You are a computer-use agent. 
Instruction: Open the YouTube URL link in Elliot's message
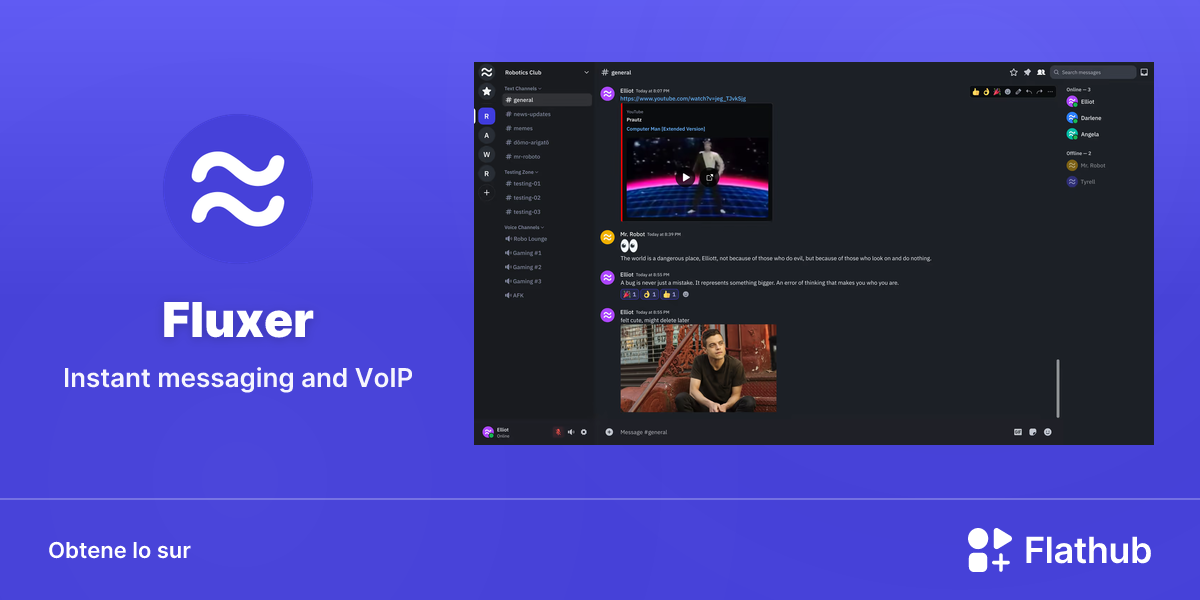(683, 99)
